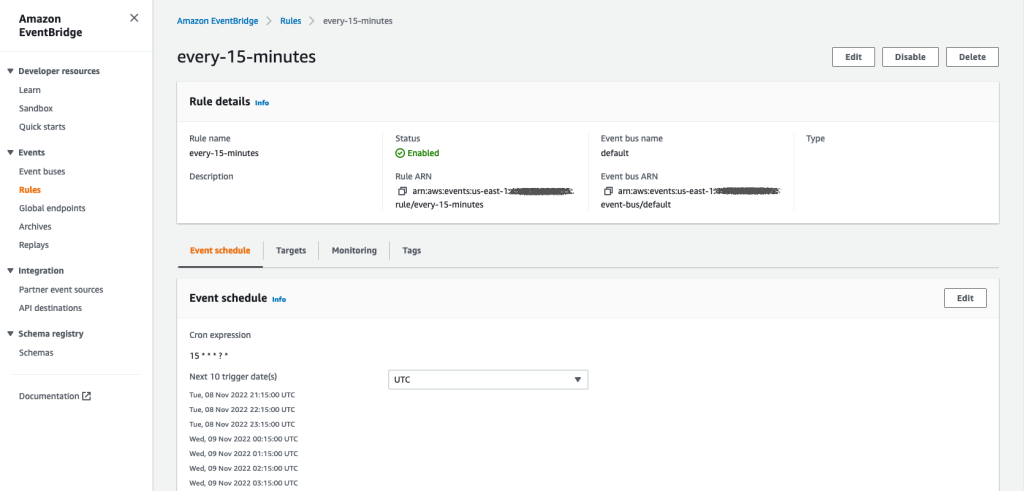
Task: Collapse the Developer resources section
Action: [x=10, y=71]
